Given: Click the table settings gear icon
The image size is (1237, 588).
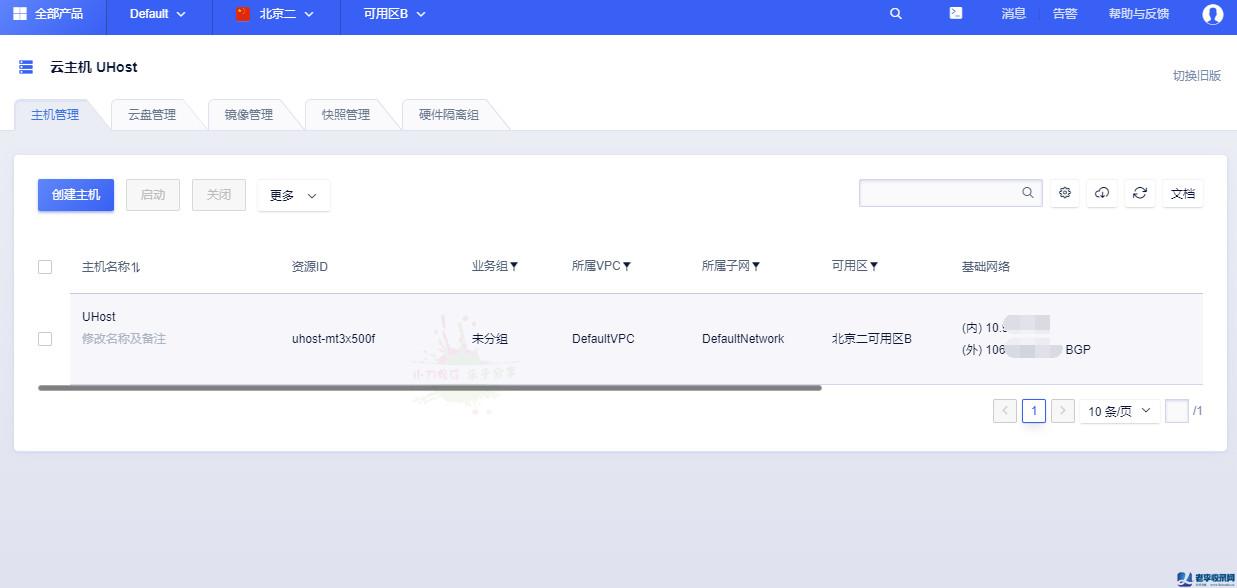Looking at the screenshot, I should pyautogui.click(x=1065, y=193).
